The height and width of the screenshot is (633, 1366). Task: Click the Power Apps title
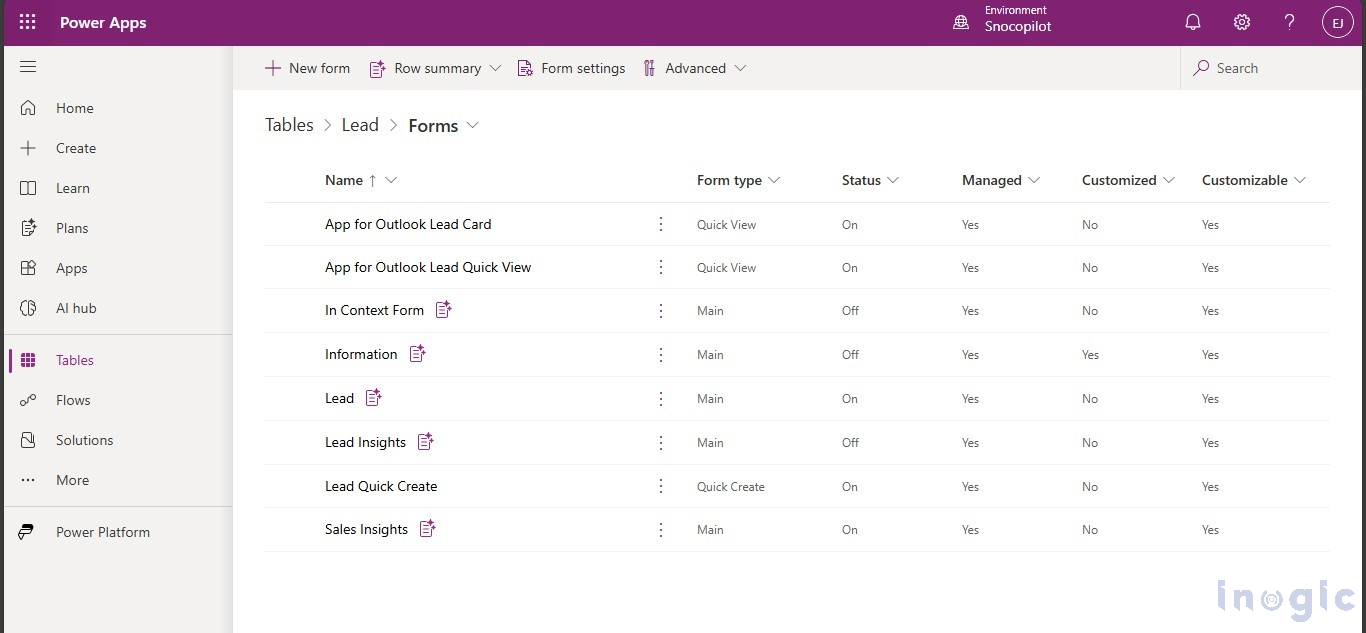coord(103,22)
